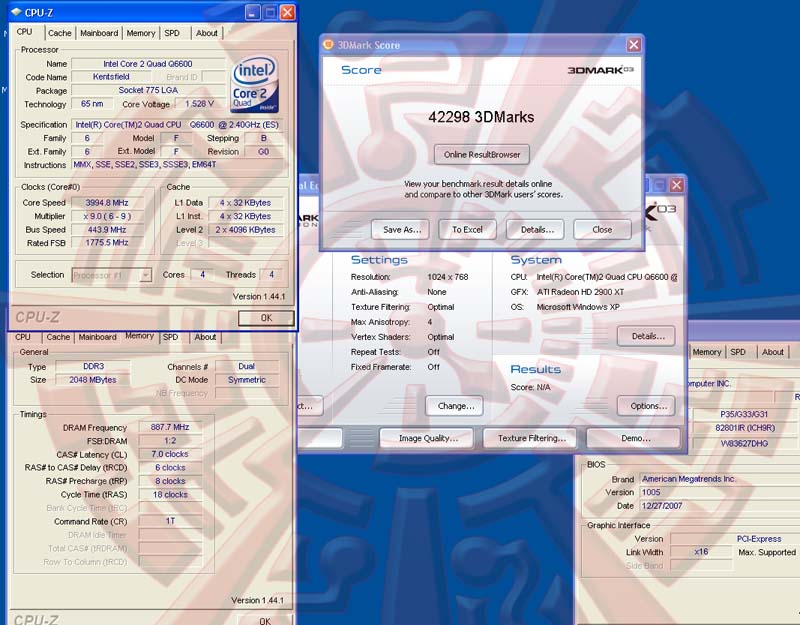
Task: Click the Bus Speed 443.9 MHz value
Action: (x=107, y=230)
